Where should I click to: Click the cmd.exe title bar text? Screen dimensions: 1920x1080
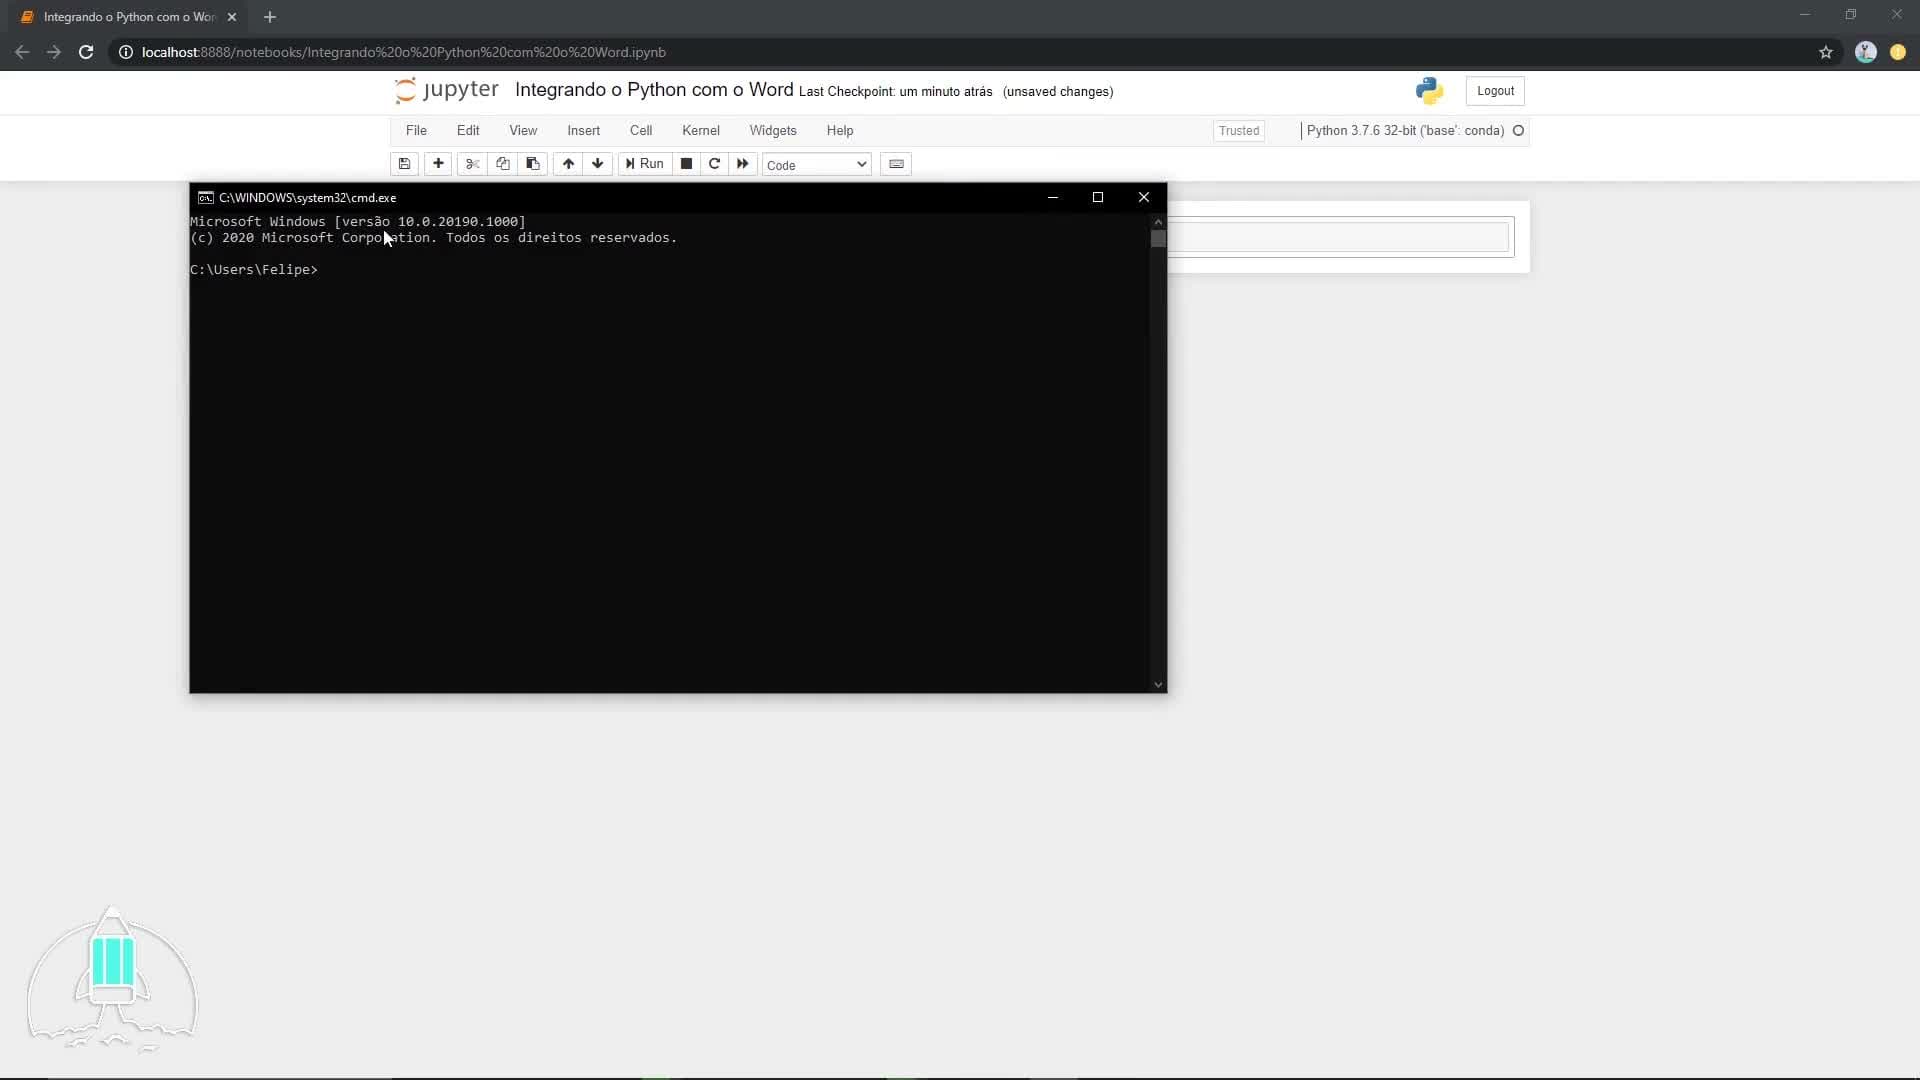point(307,198)
